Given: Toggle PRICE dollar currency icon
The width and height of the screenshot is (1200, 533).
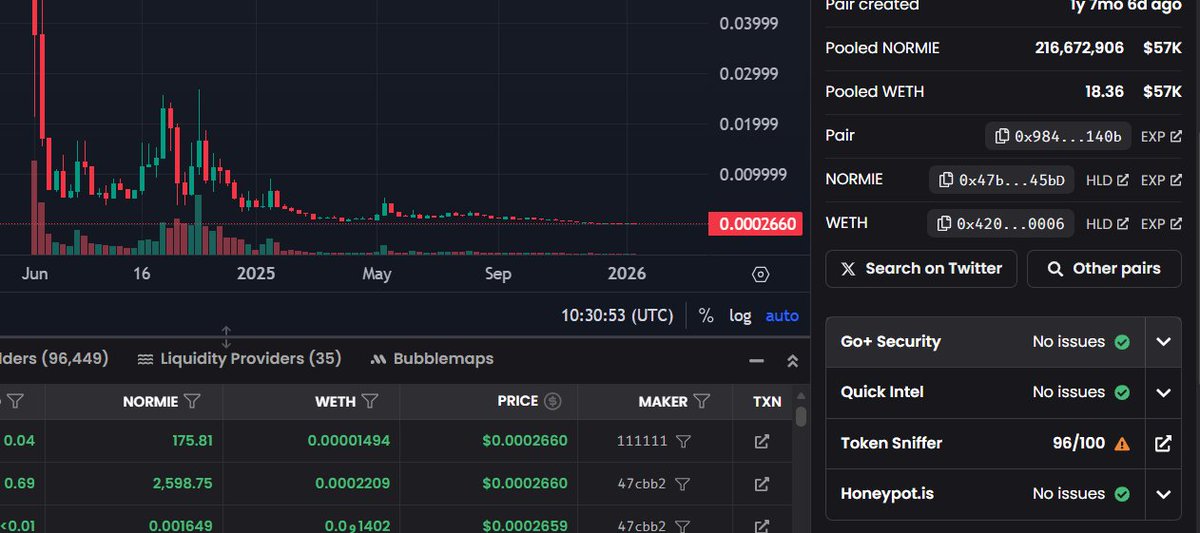Looking at the screenshot, I should (x=552, y=401).
